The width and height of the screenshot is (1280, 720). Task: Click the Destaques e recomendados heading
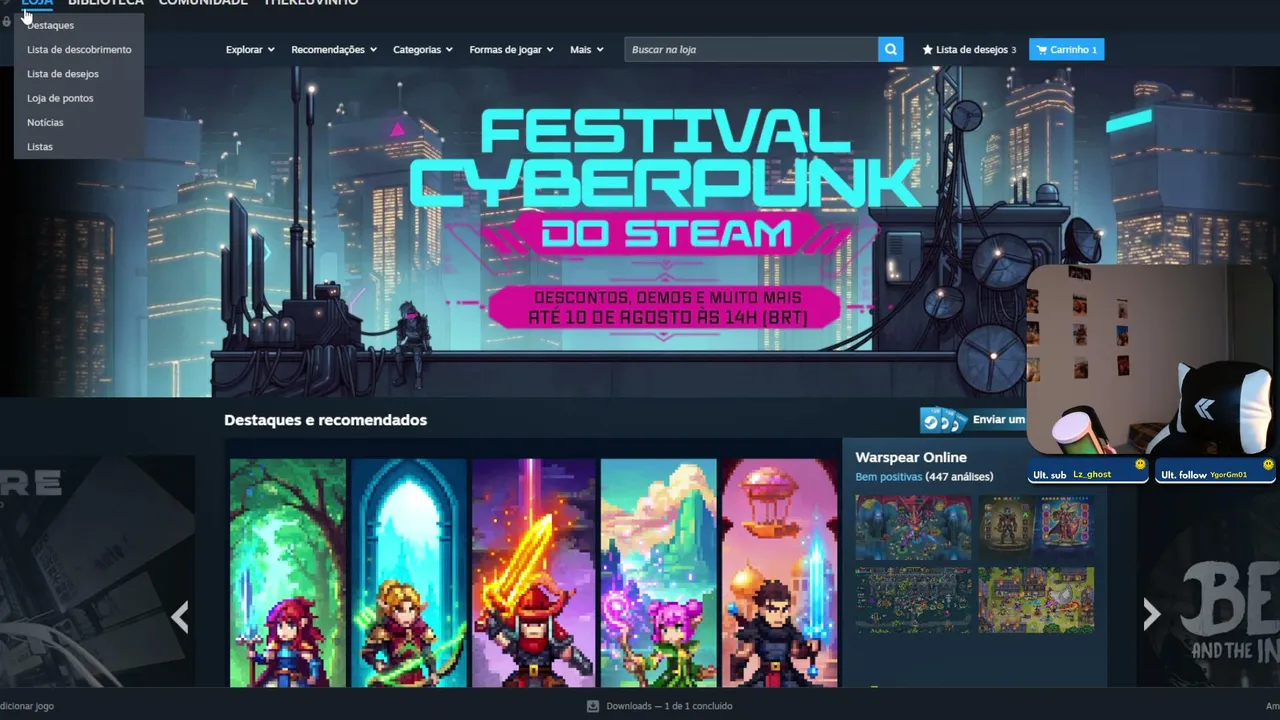coord(325,420)
